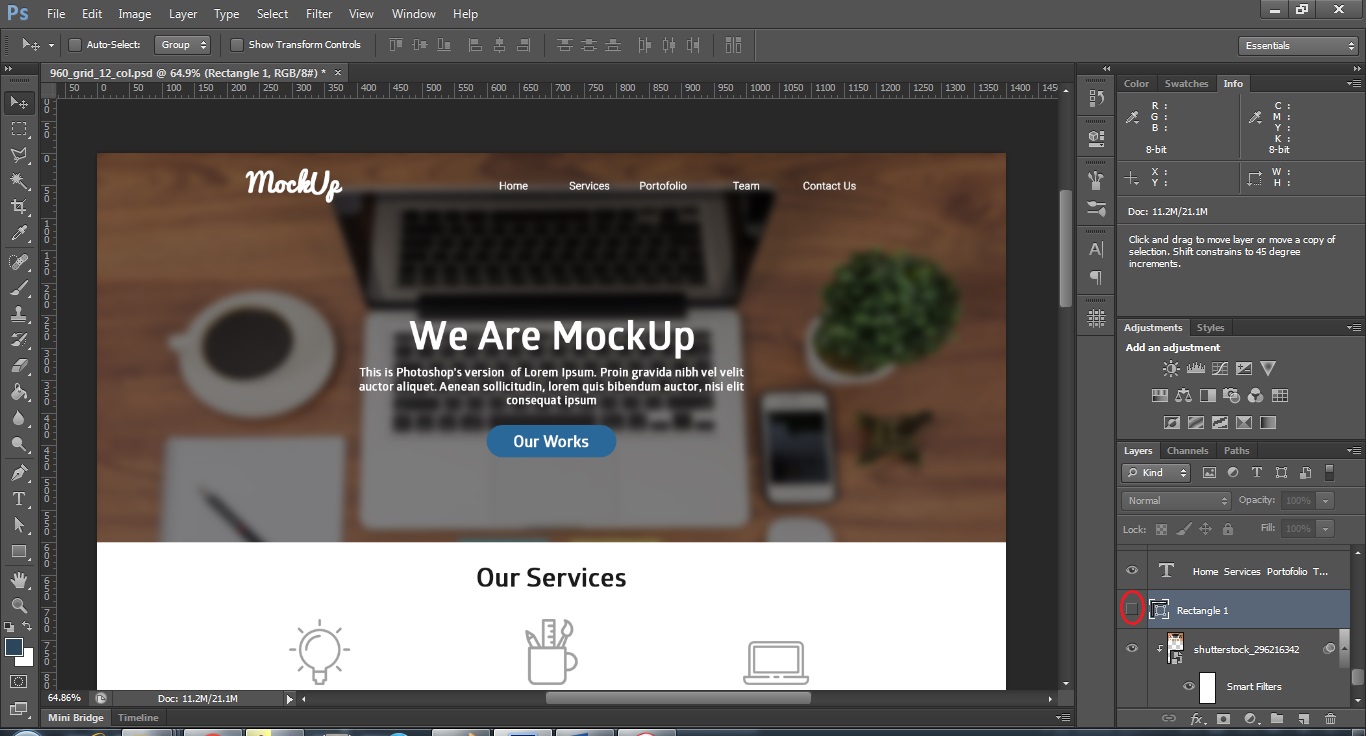
Task: Open the Layer menu
Action: (x=183, y=14)
